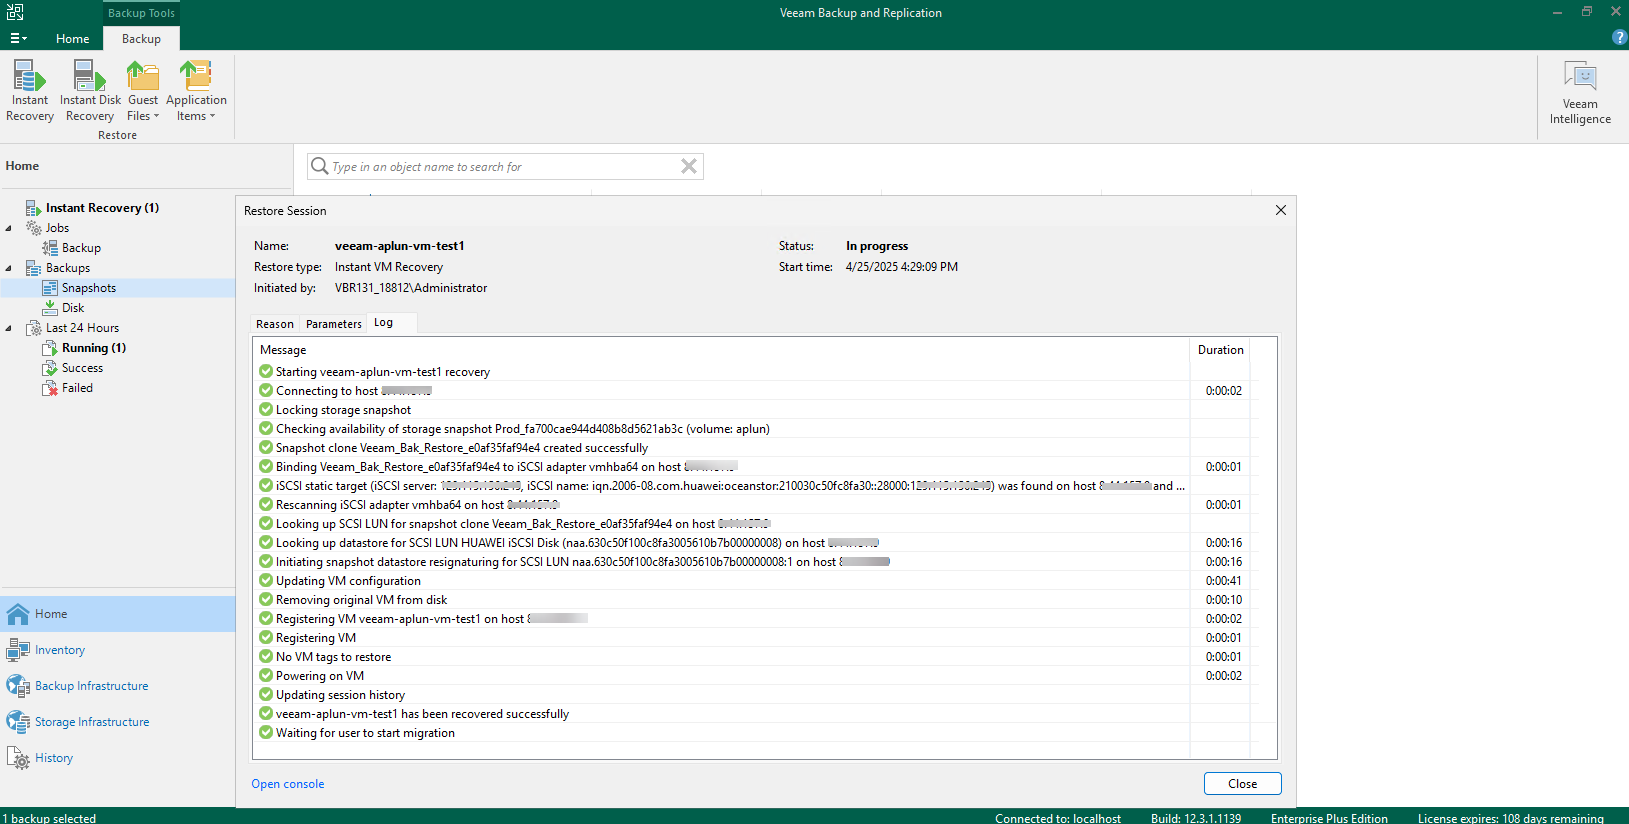
Task: Select Success sessions item
Action: tap(82, 368)
